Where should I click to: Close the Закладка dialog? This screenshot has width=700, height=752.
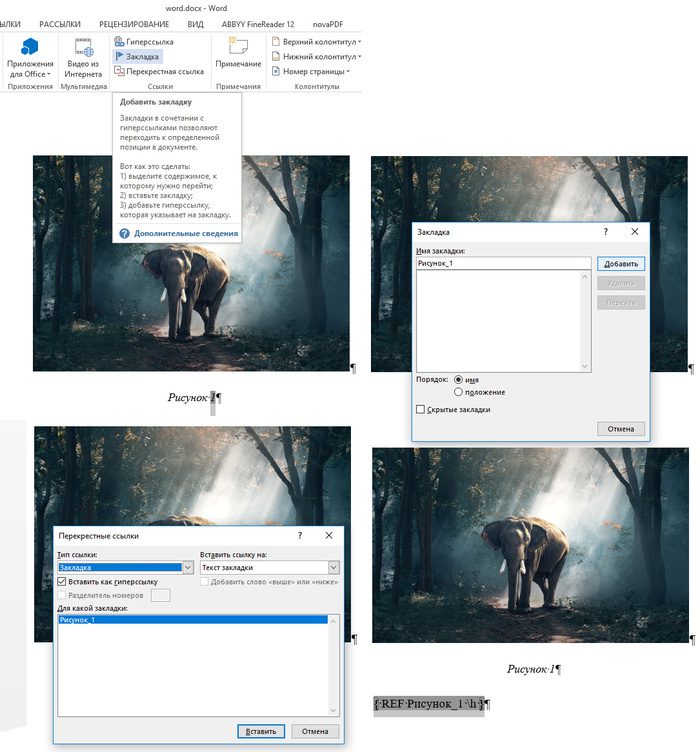coord(635,232)
